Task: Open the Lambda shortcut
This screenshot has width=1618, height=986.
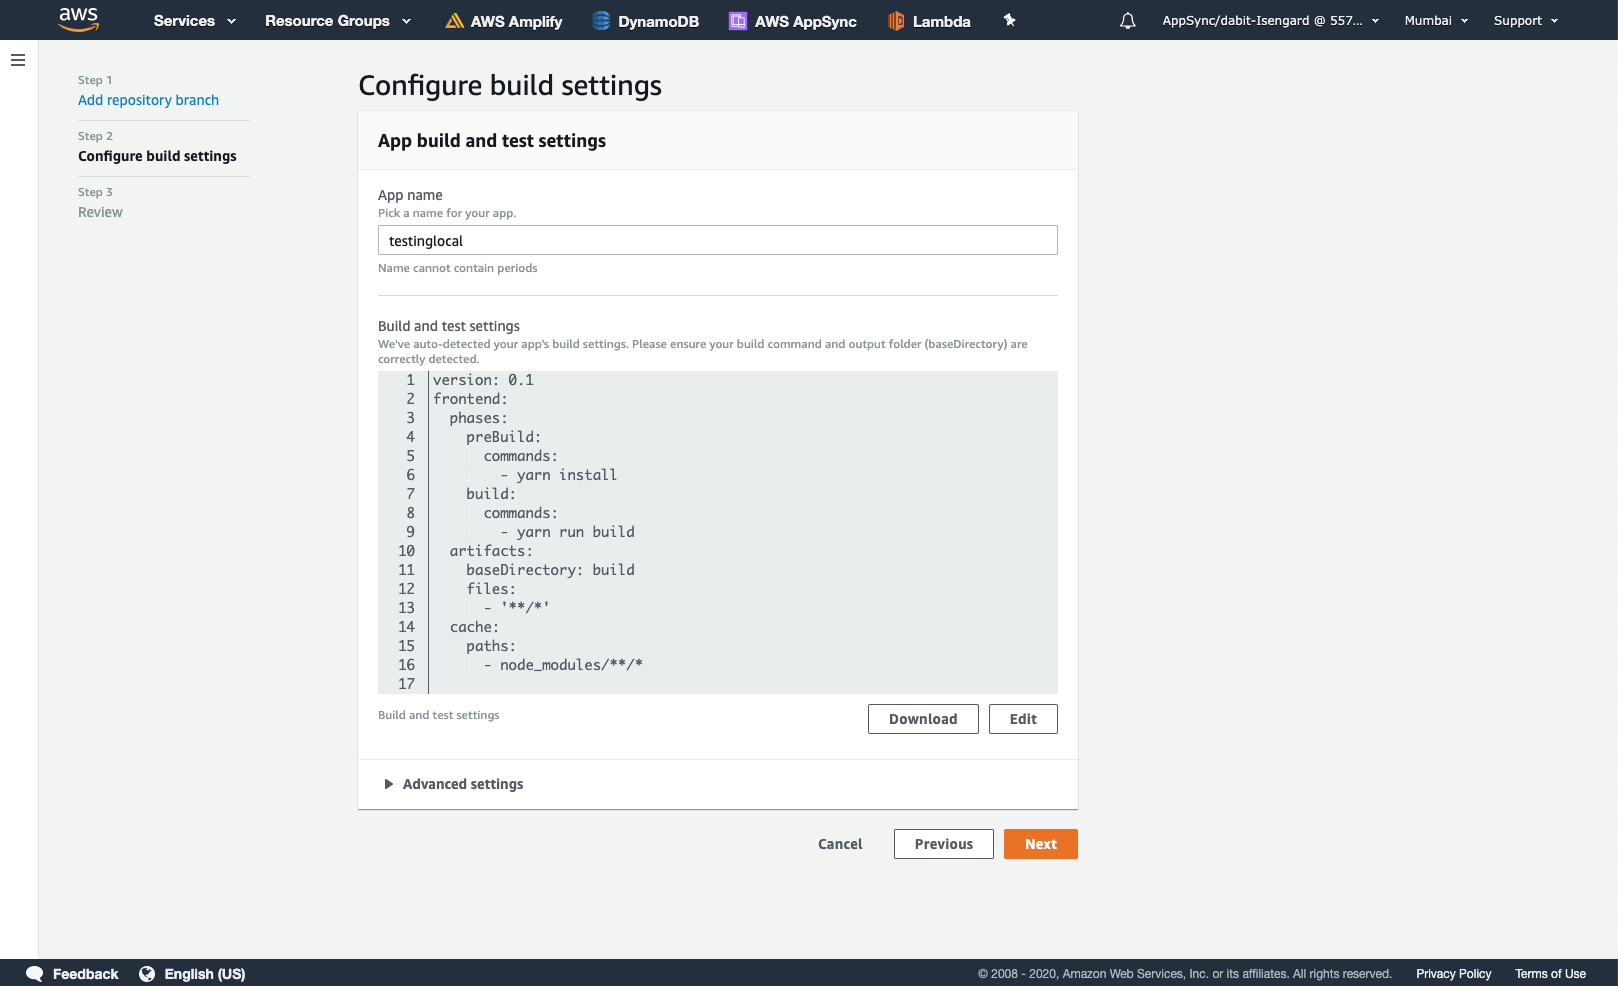Action: (929, 21)
